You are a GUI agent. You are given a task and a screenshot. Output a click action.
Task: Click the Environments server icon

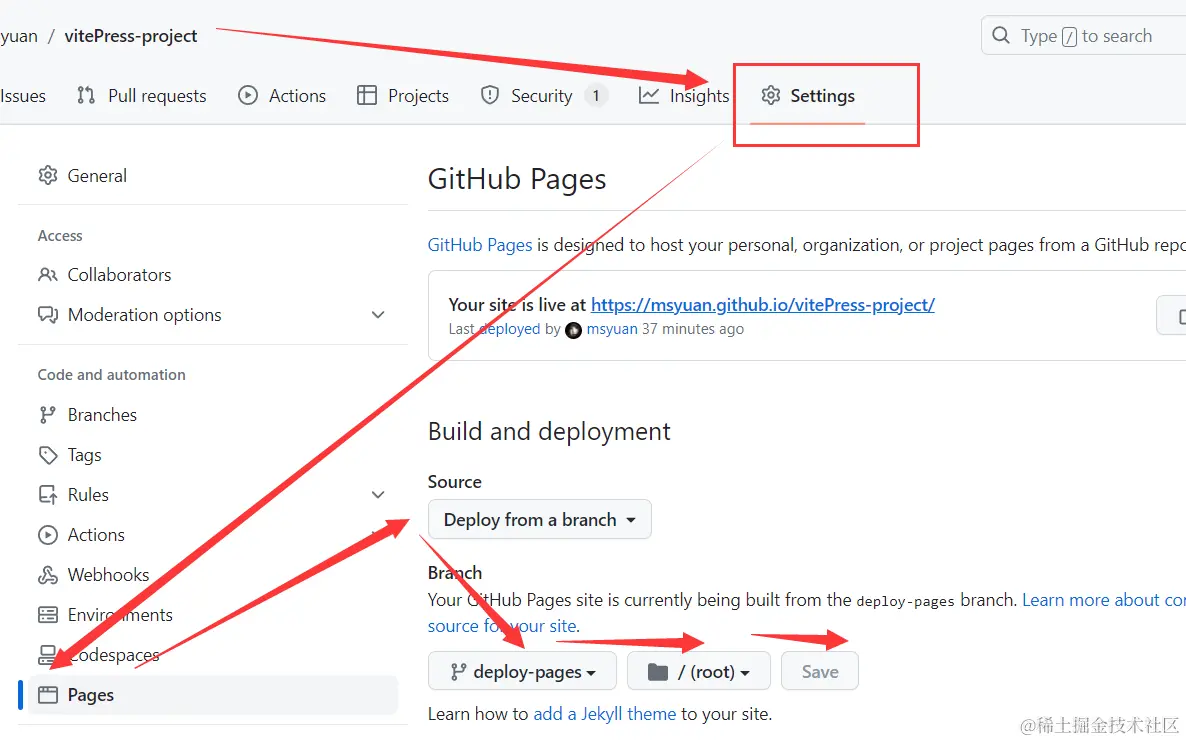[48, 615]
